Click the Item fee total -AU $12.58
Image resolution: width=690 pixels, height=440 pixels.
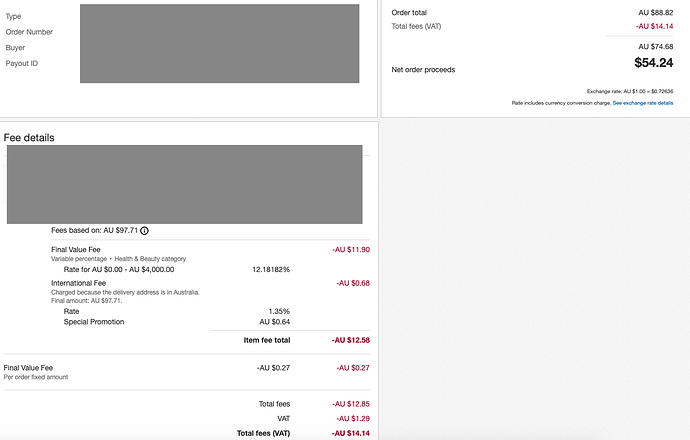[x=351, y=340]
